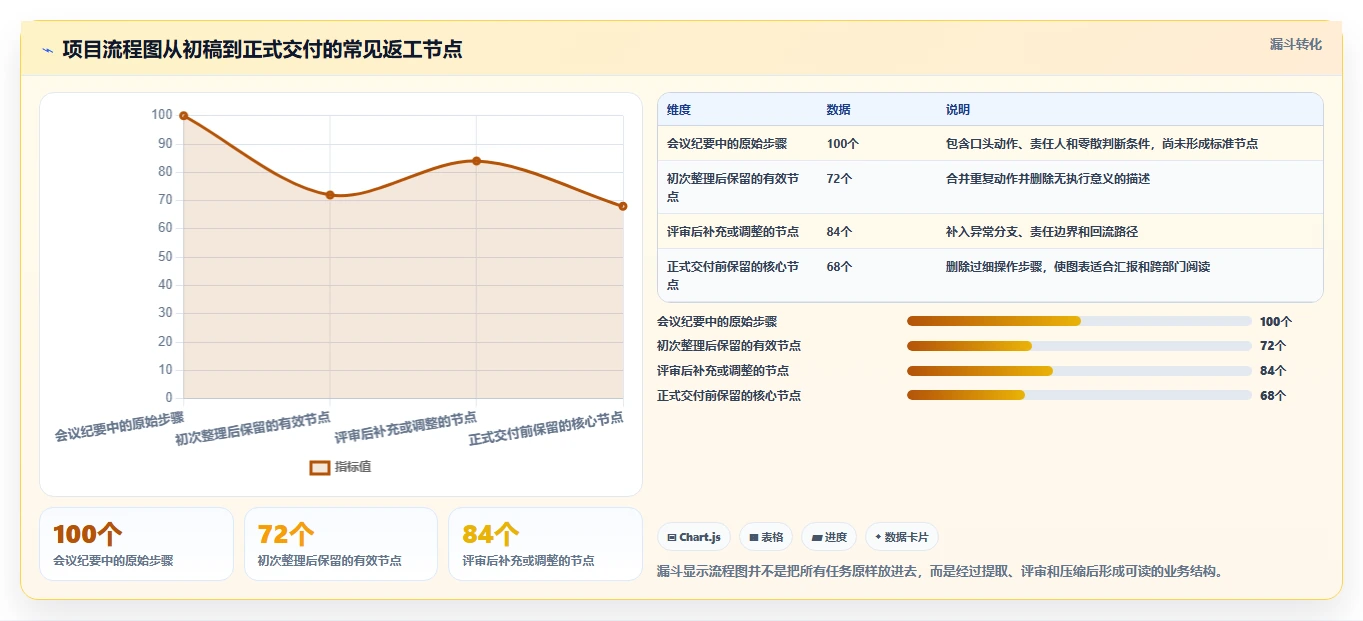Click the 评审后补充或调整的节点 caption in the stat card
Image resolution: width=1363 pixels, height=621 pixels.
[529, 561]
